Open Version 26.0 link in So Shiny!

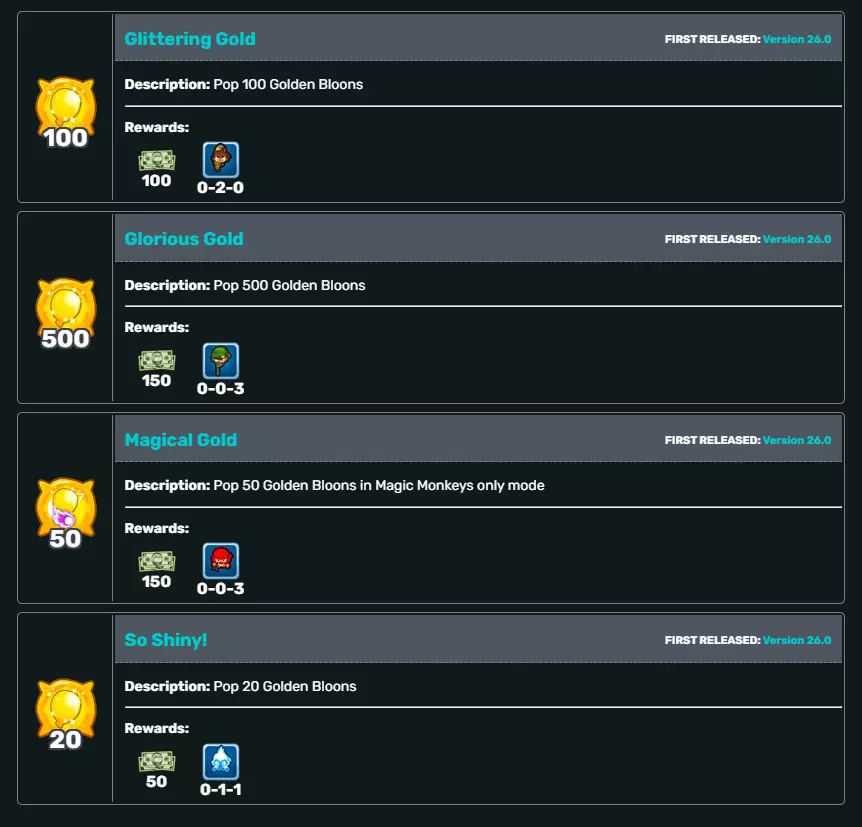tap(797, 640)
